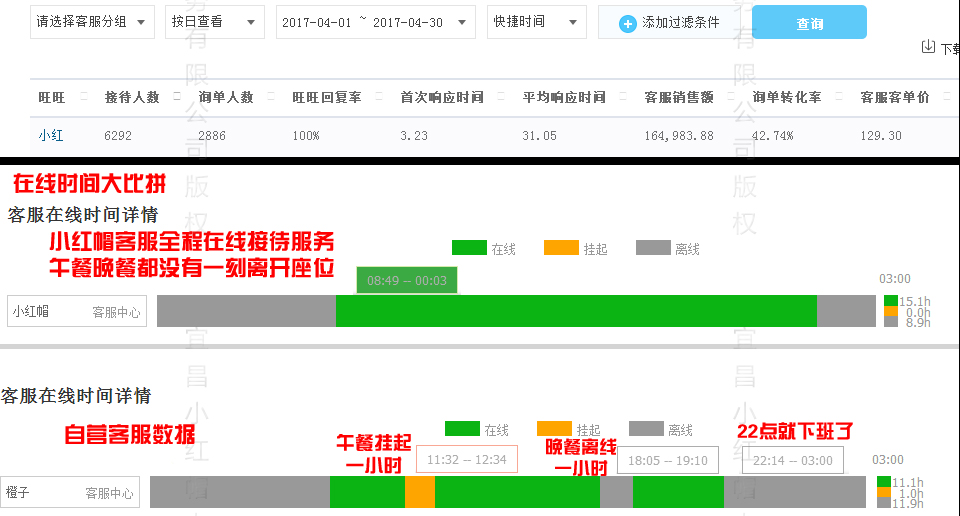This screenshot has height=516, width=960.
Task: Click gray 离线 legend swatch in 橙子 chart
Action: 646,428
